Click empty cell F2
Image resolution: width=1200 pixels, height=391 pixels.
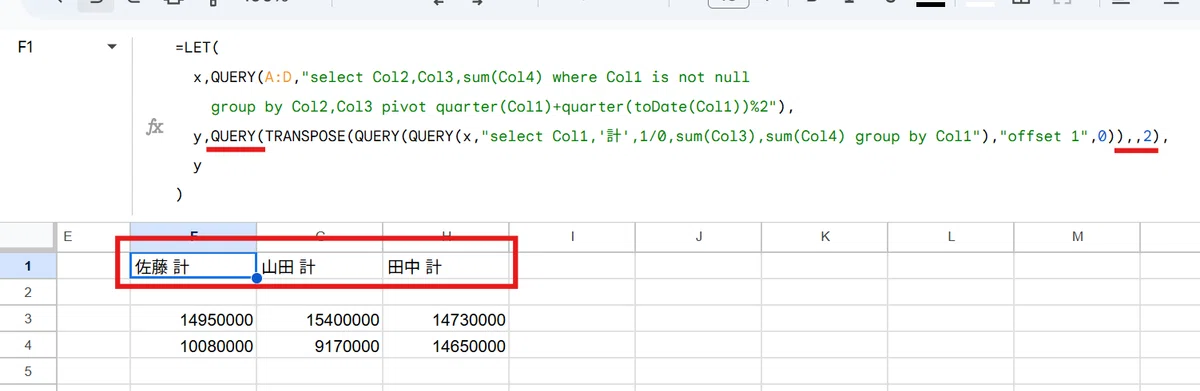point(193,292)
